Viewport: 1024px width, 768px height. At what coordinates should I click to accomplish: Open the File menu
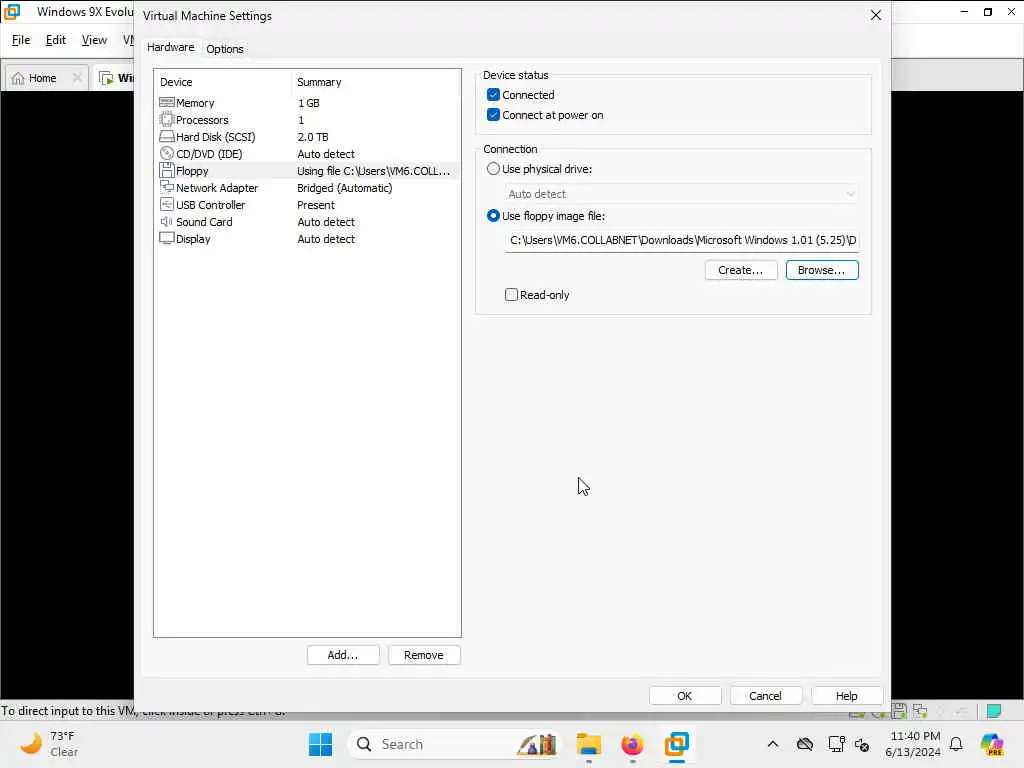(x=21, y=40)
